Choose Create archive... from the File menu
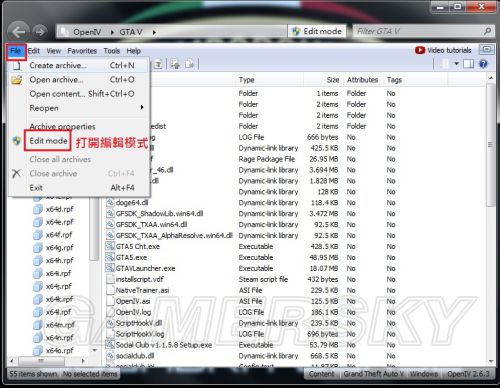The width and height of the screenshot is (500, 388). (x=79, y=66)
